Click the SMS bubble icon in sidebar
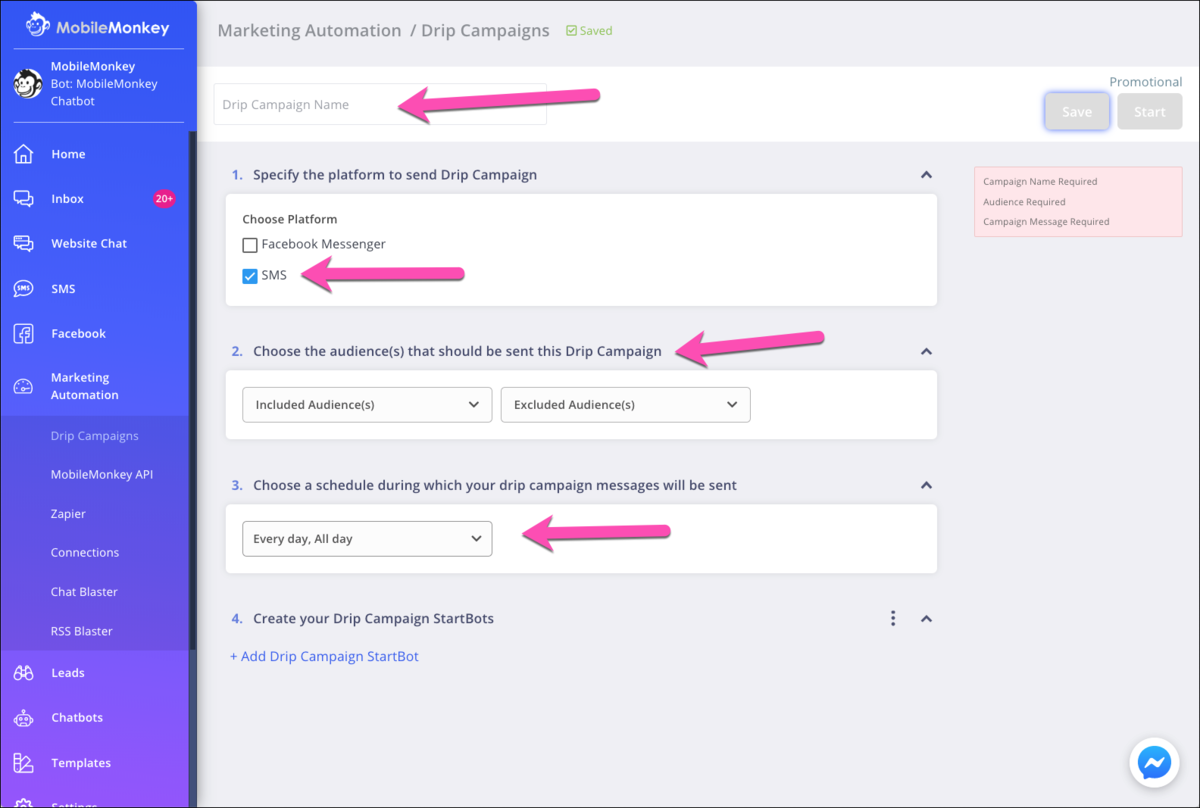The height and width of the screenshot is (808, 1200). [x=24, y=289]
